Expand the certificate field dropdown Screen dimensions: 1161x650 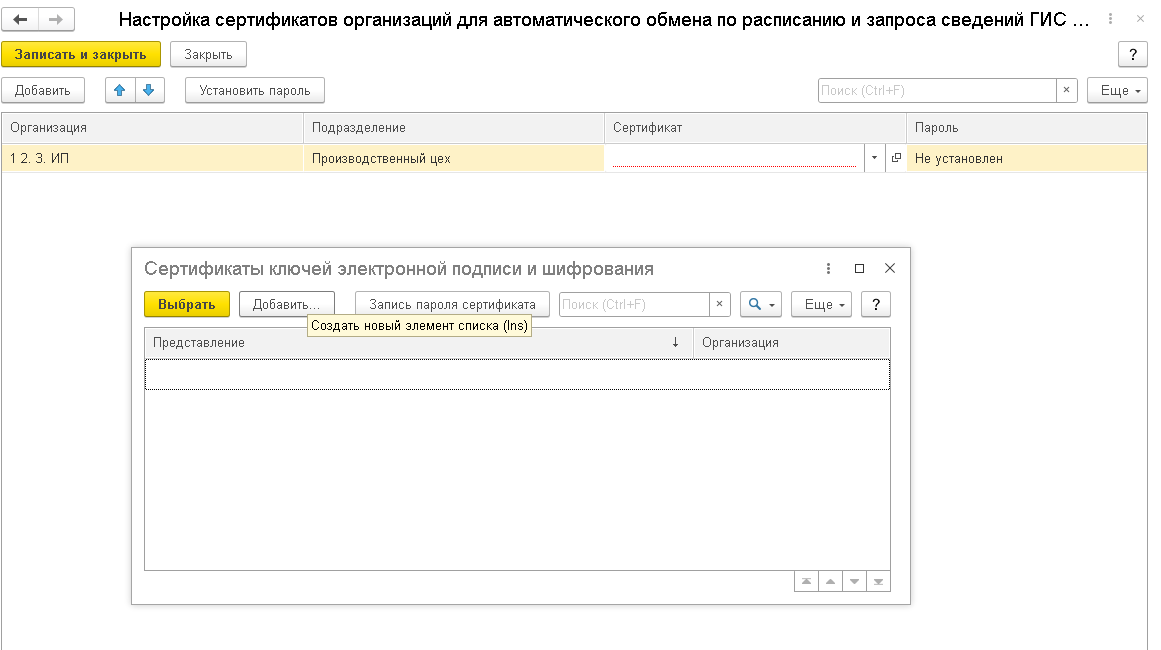(x=873, y=158)
